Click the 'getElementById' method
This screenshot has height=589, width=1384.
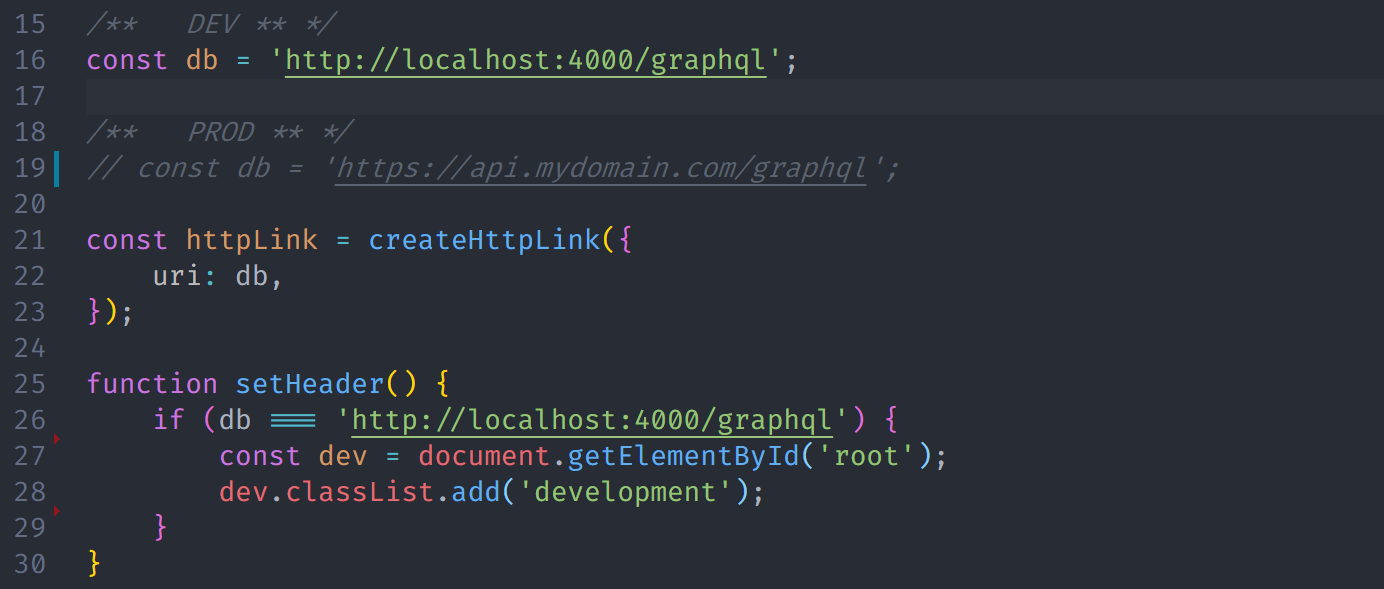[683, 456]
